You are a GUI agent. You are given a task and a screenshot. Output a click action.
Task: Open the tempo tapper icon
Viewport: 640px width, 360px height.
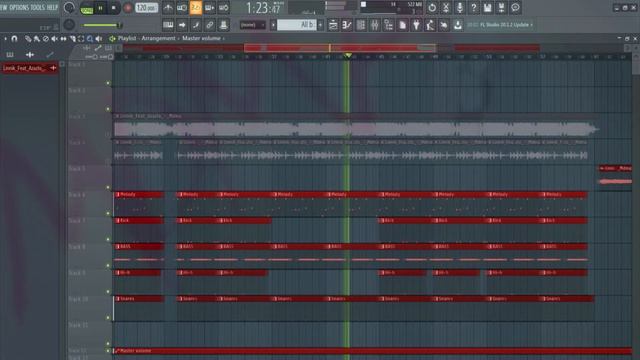coord(430,25)
